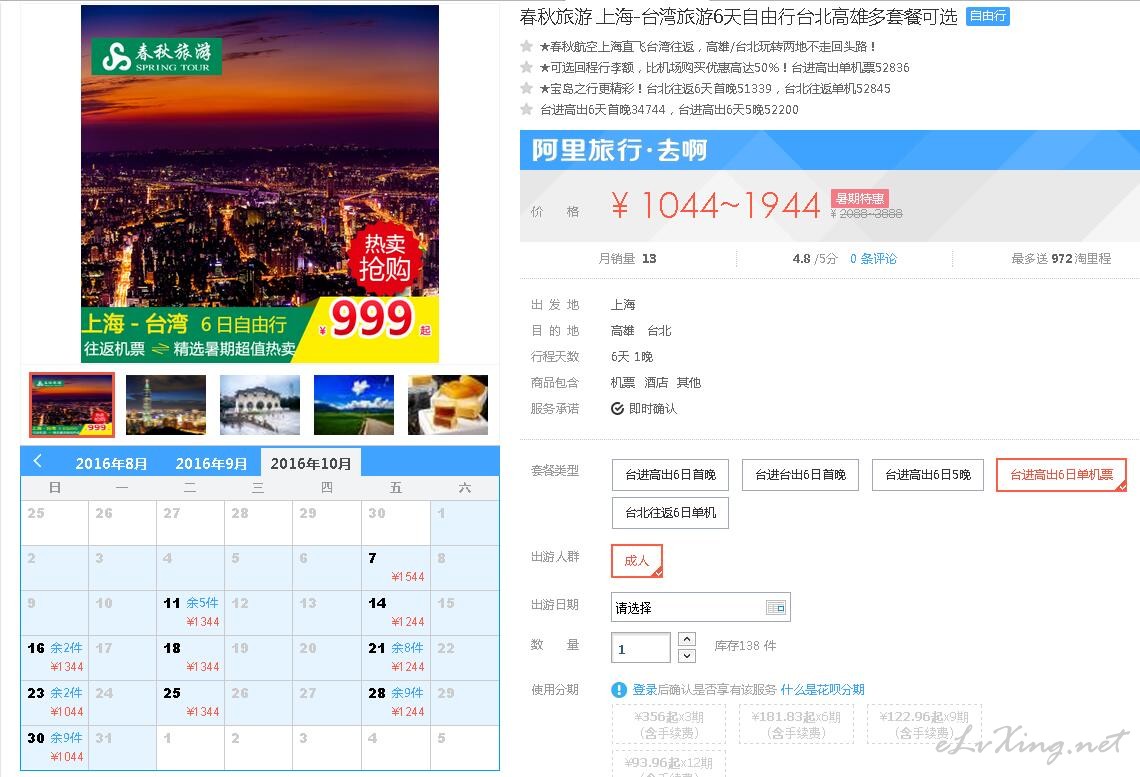Viewport: 1140px width, 777px height.
Task: Decrease quantity with the down arrow
Action: (686, 656)
